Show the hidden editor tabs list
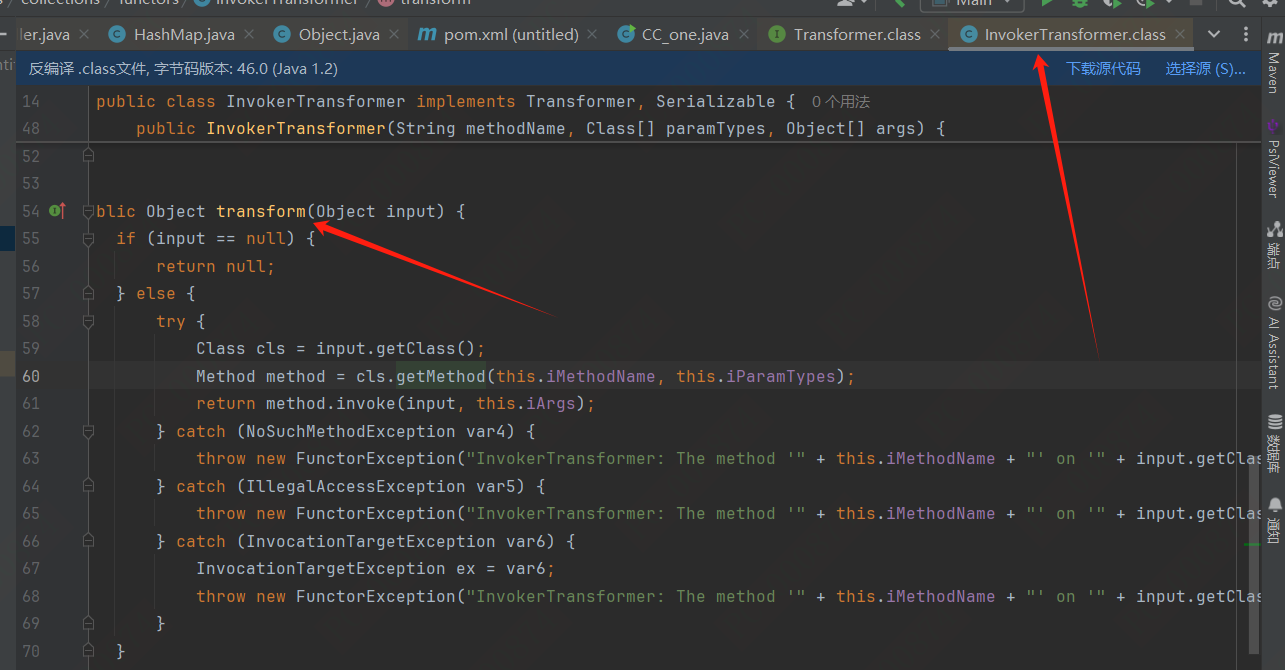 pos(1214,34)
